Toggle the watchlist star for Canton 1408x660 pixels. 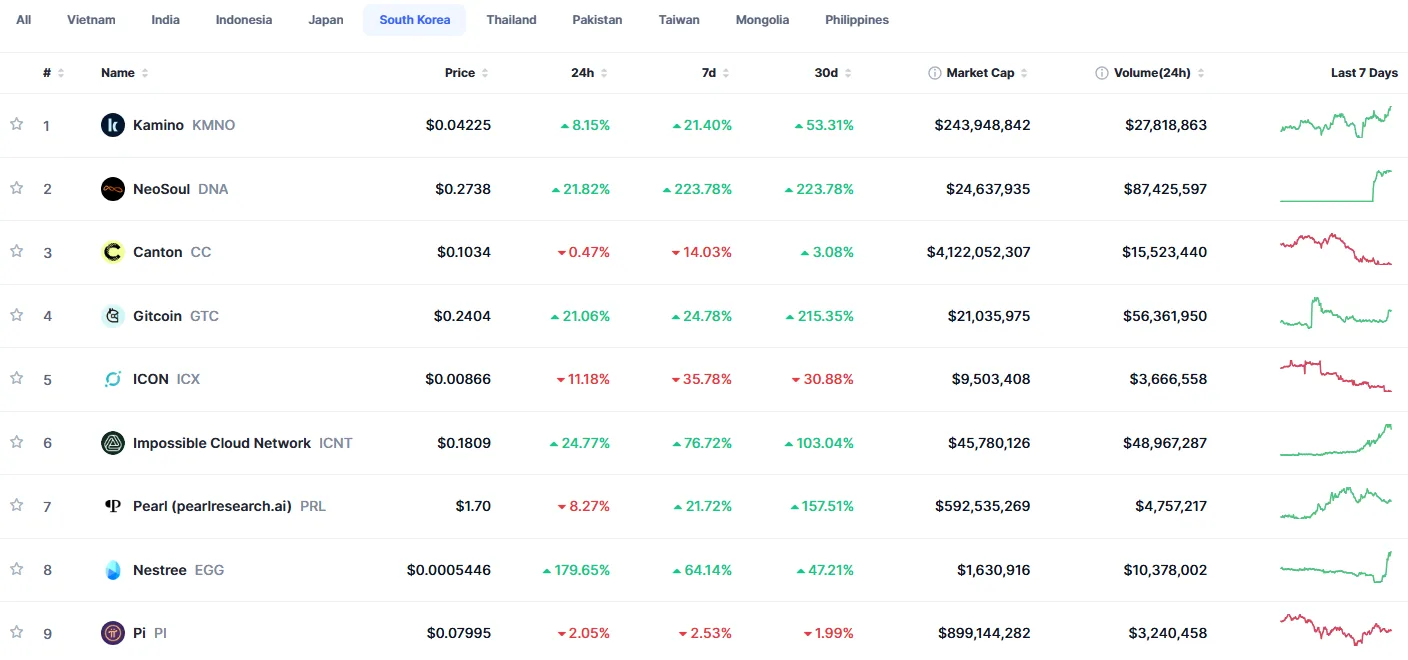tap(16, 251)
